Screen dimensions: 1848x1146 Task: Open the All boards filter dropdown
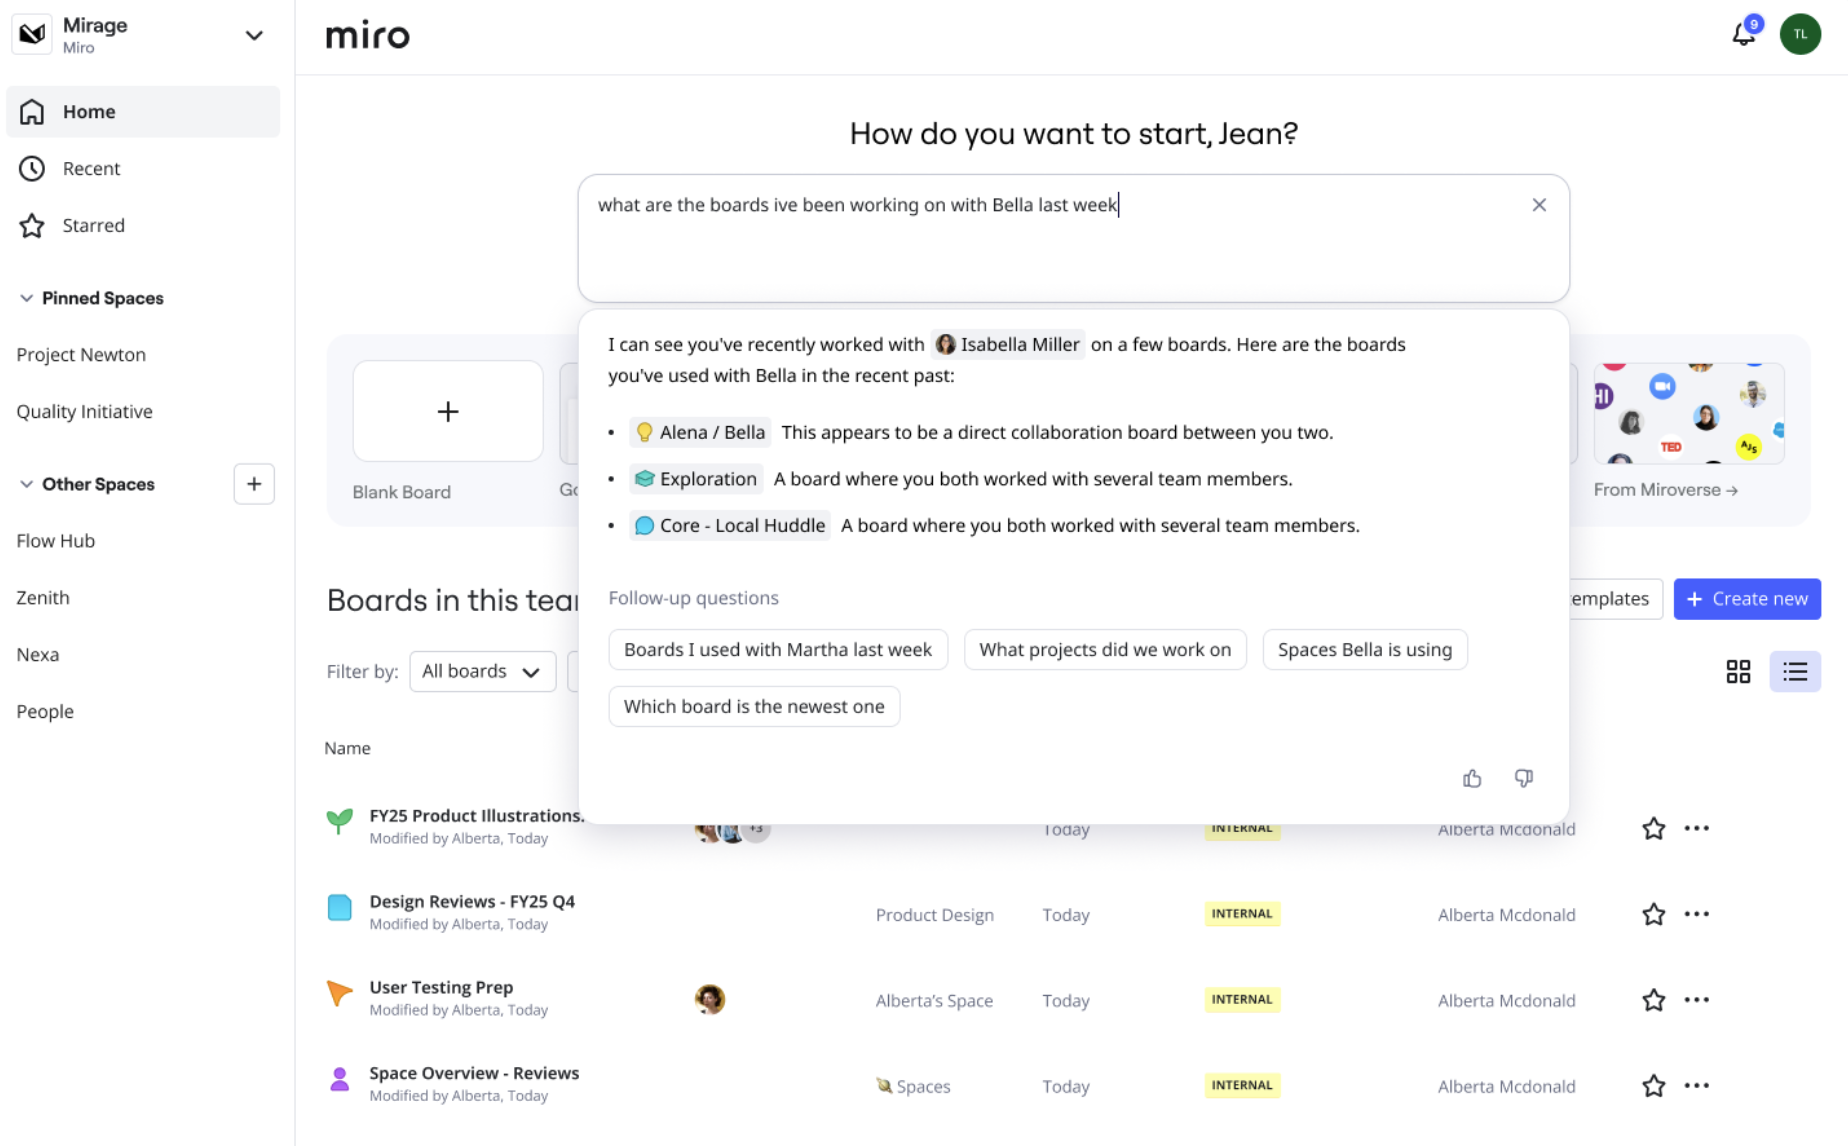point(482,671)
